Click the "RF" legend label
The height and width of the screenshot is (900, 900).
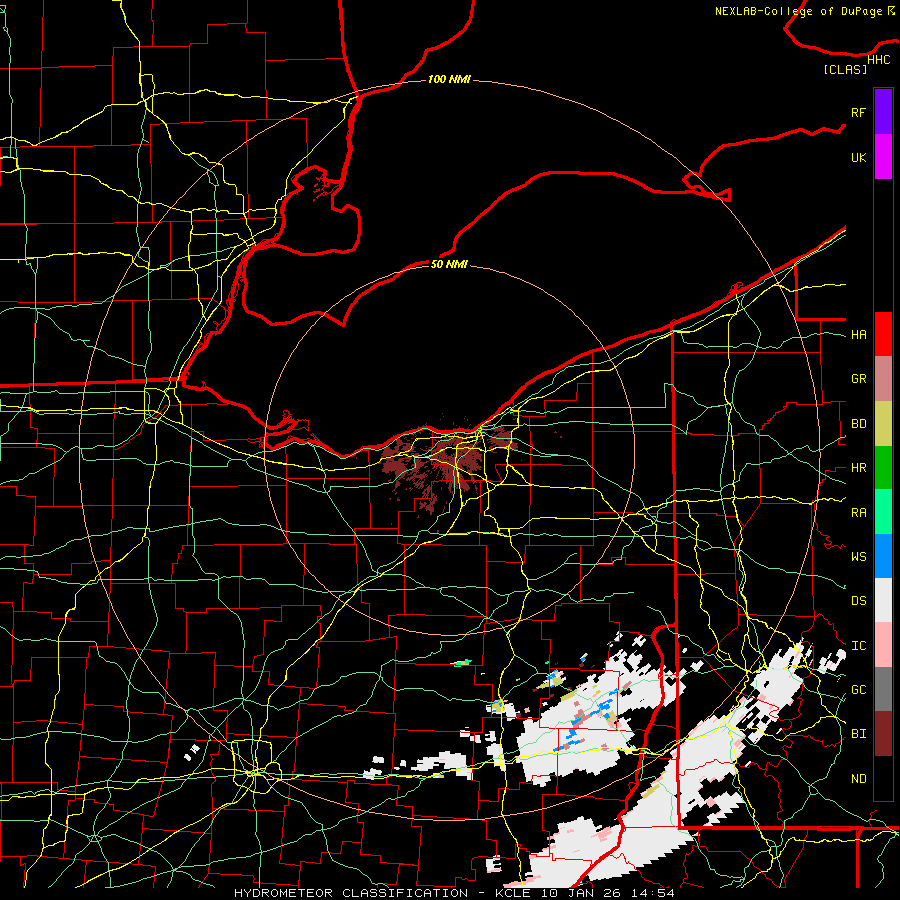[x=858, y=112]
